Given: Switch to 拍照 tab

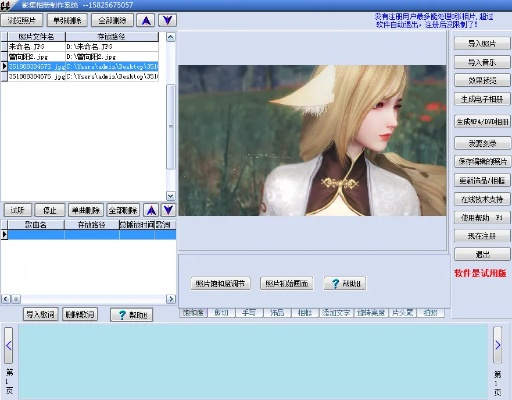Looking at the screenshot, I should (x=430, y=313).
